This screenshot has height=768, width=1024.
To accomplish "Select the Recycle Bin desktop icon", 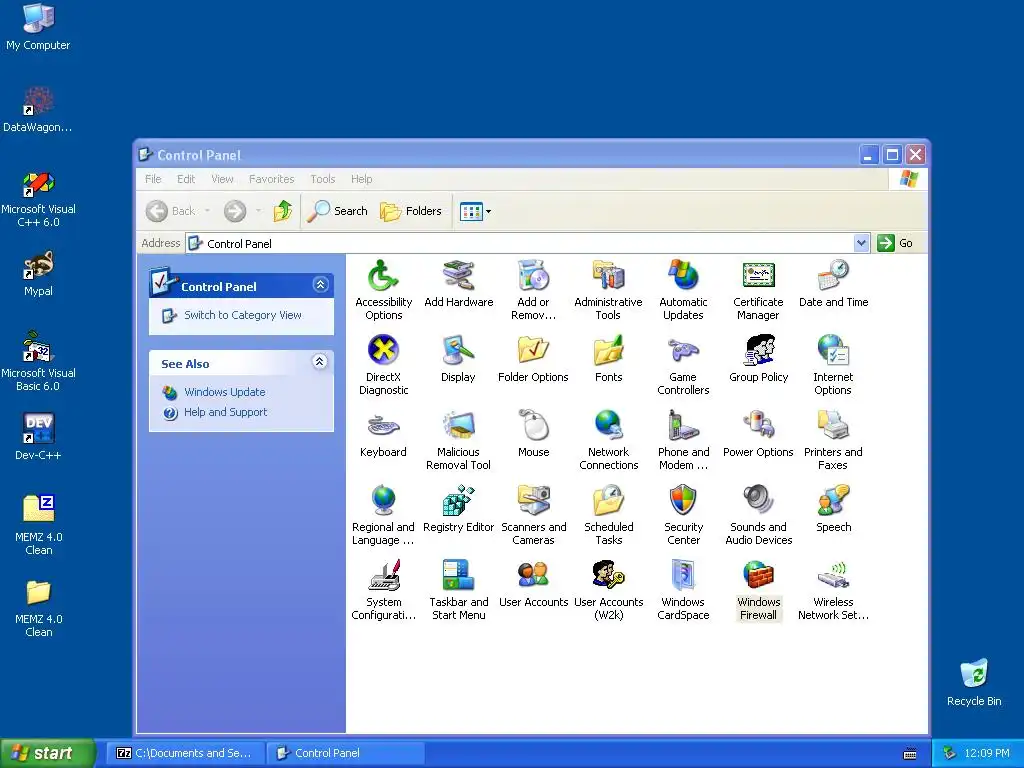I will pyautogui.click(x=974, y=683).
